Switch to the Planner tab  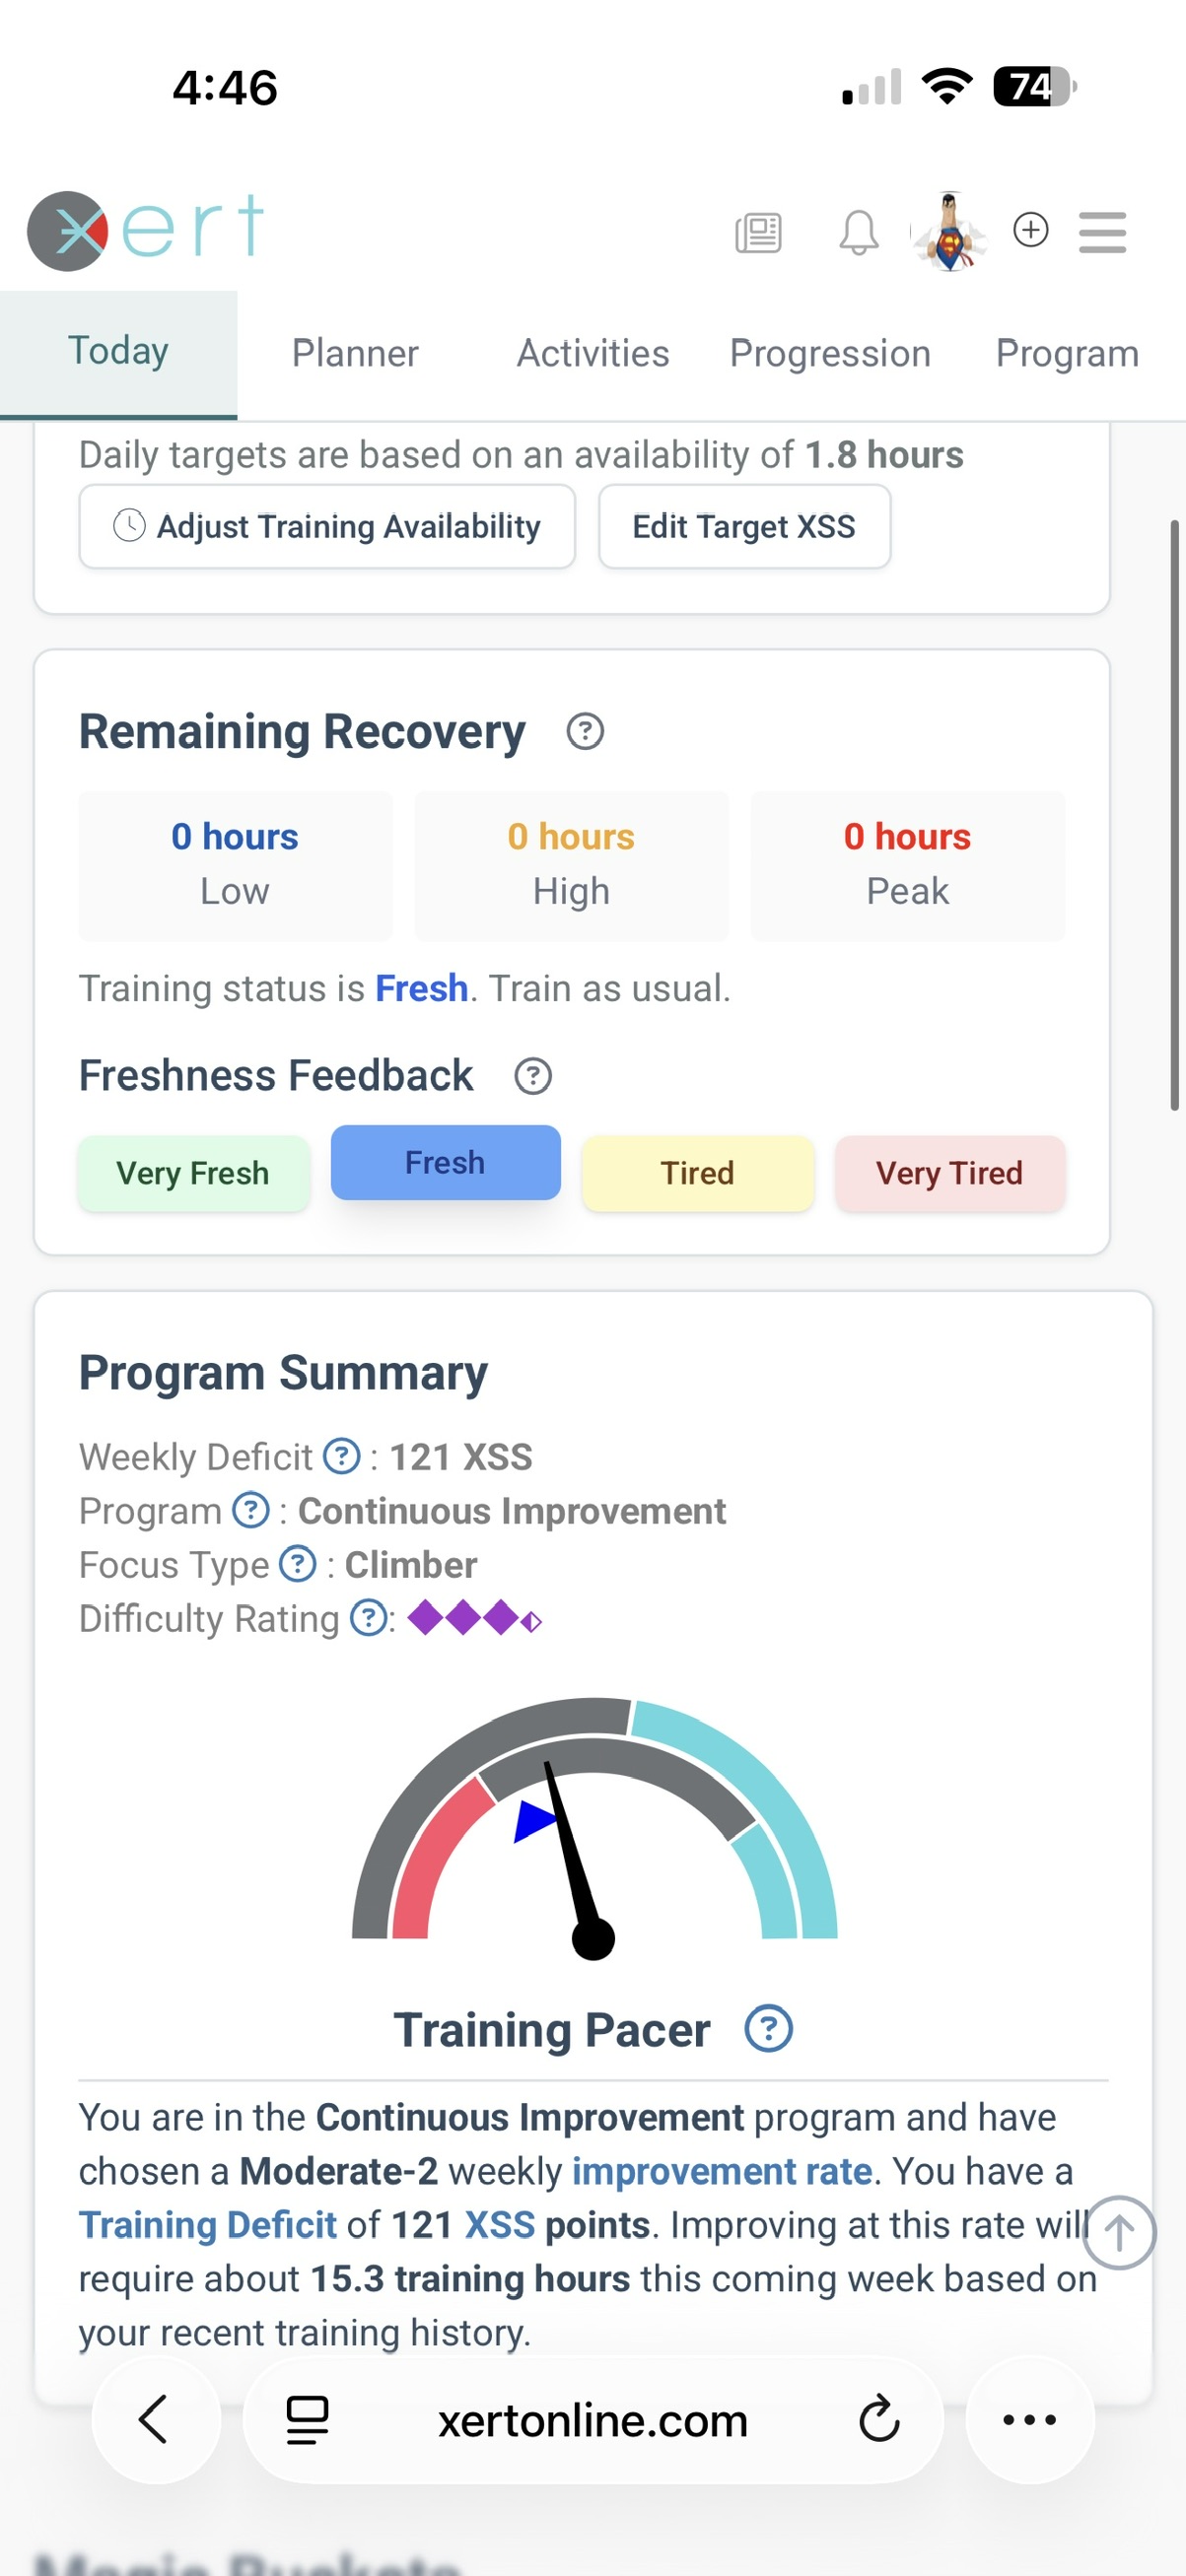355,354
